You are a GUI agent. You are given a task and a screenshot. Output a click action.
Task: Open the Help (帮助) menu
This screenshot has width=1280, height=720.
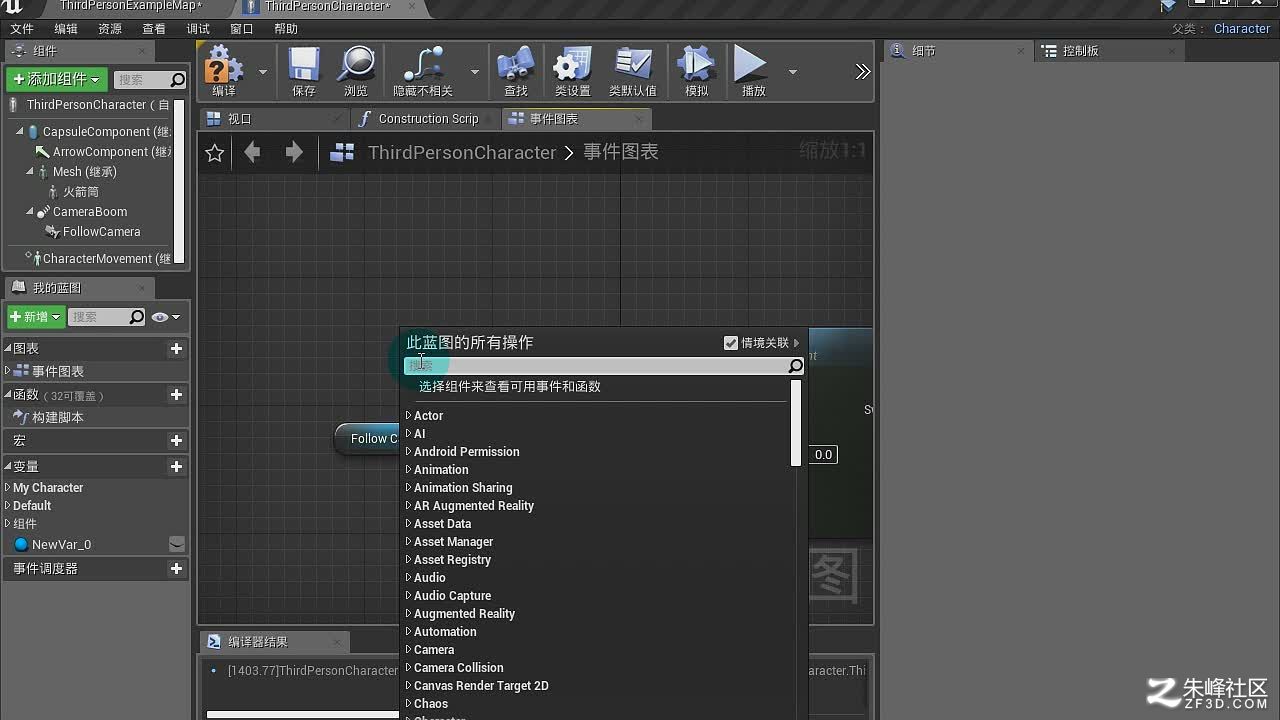pos(286,29)
